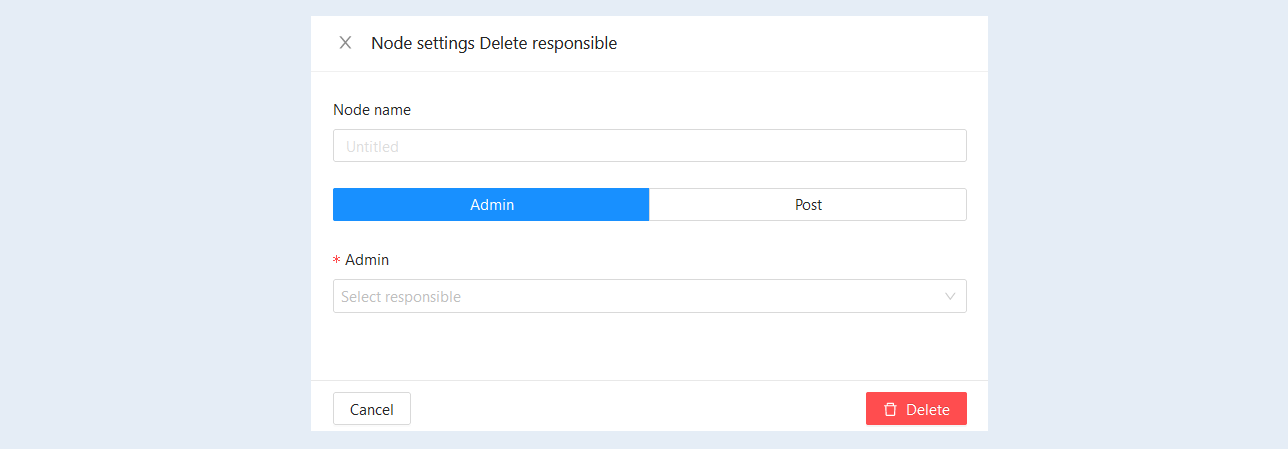Viewport: 1288px width, 449px height.
Task: Expand the Admin responsible combo box
Action: (x=650, y=296)
